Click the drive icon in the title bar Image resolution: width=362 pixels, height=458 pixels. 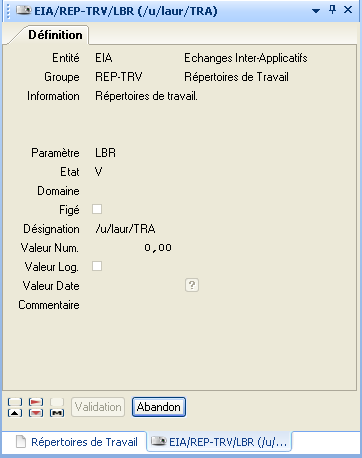point(24,10)
